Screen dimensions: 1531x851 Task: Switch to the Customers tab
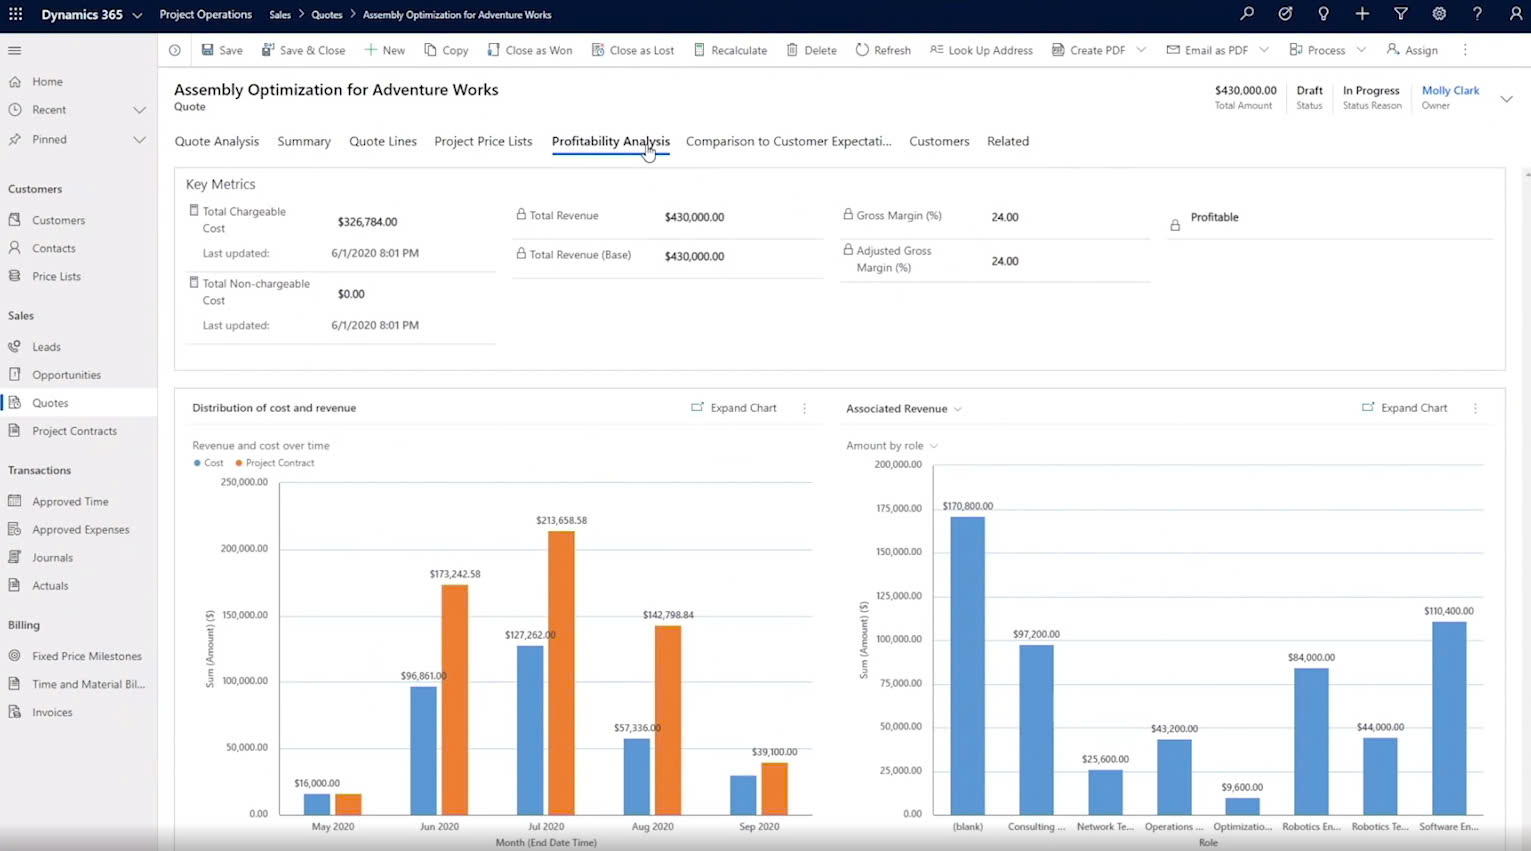[x=939, y=141]
